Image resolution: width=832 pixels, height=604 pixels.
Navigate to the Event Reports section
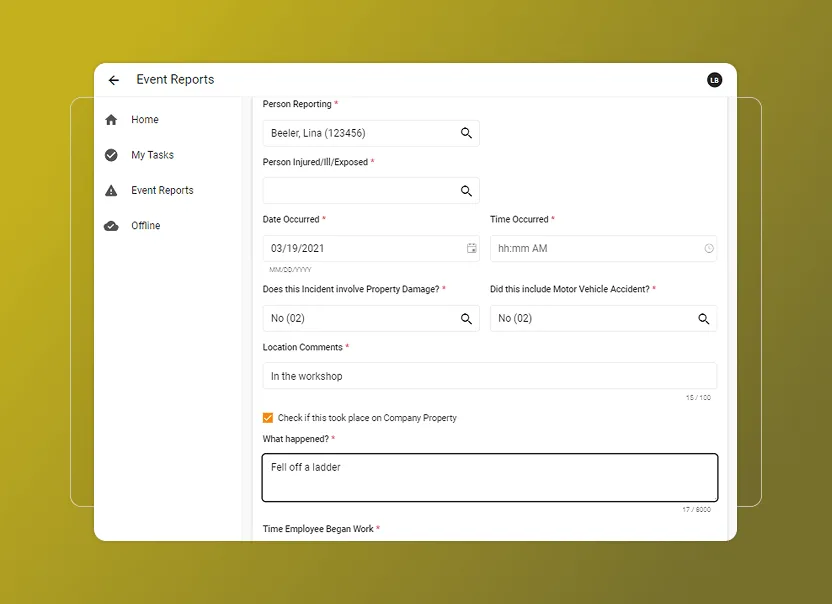click(x=164, y=190)
